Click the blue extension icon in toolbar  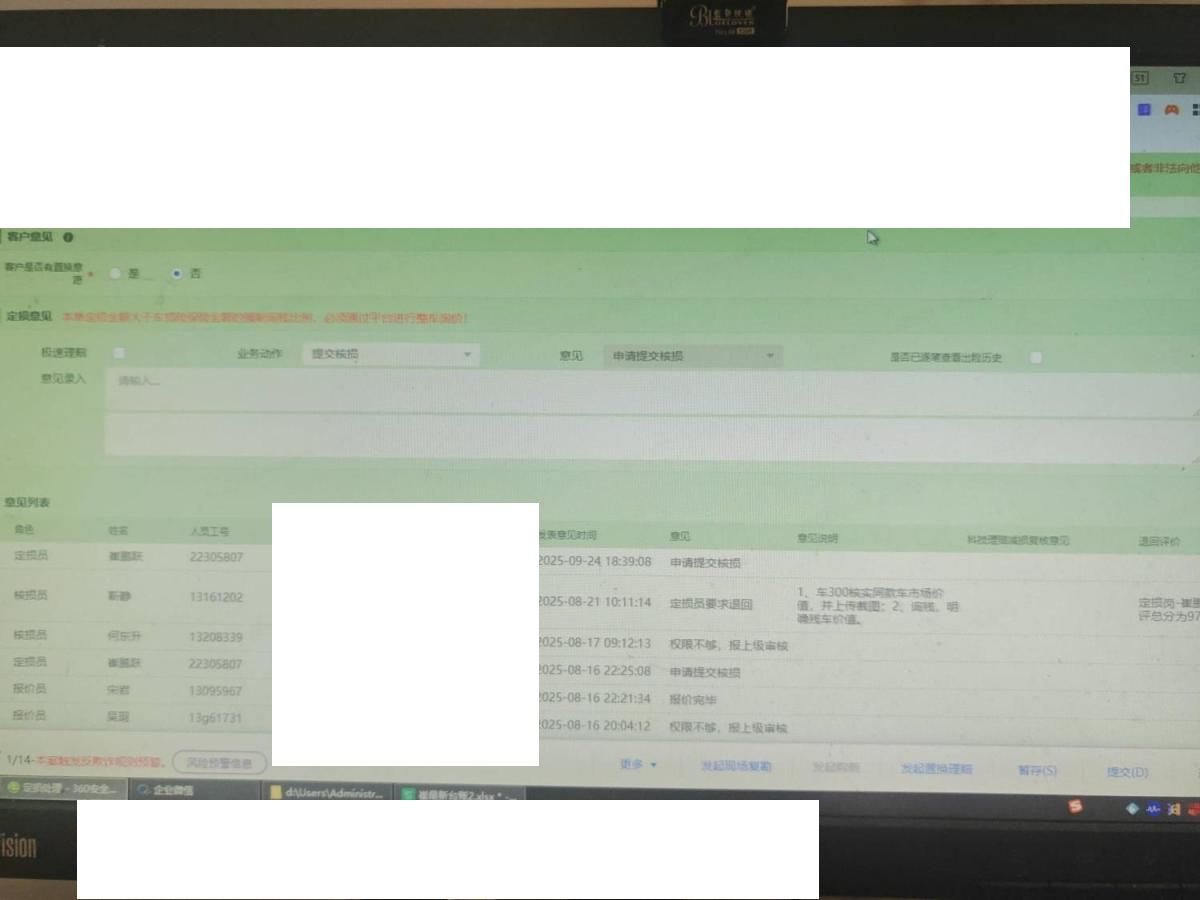coord(1144,109)
